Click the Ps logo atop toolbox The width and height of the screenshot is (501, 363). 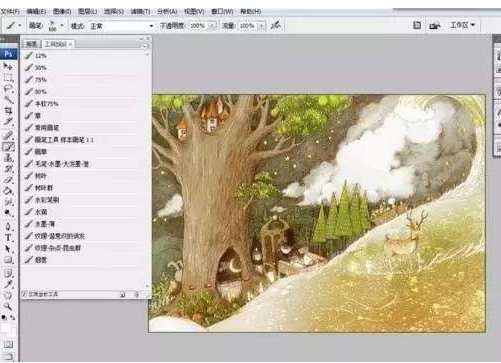8,54
